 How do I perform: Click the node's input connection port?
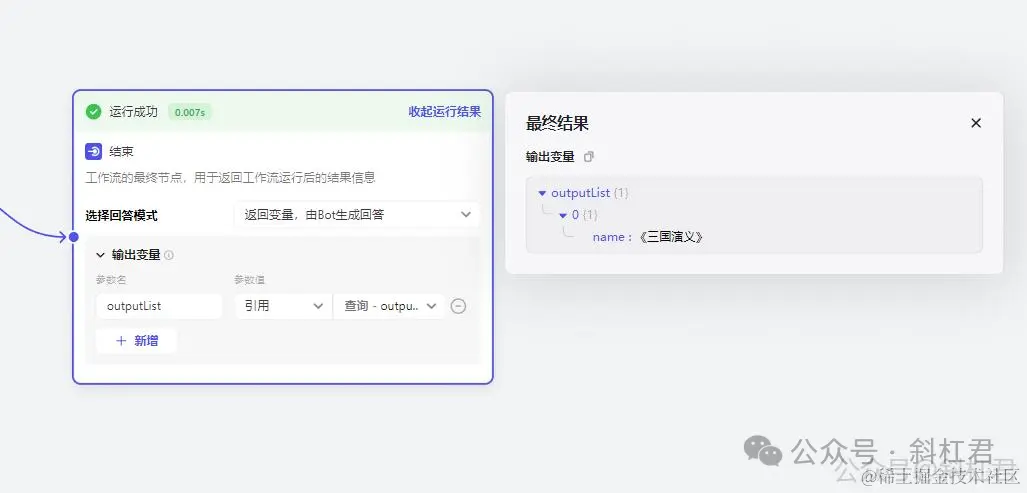[x=74, y=236]
